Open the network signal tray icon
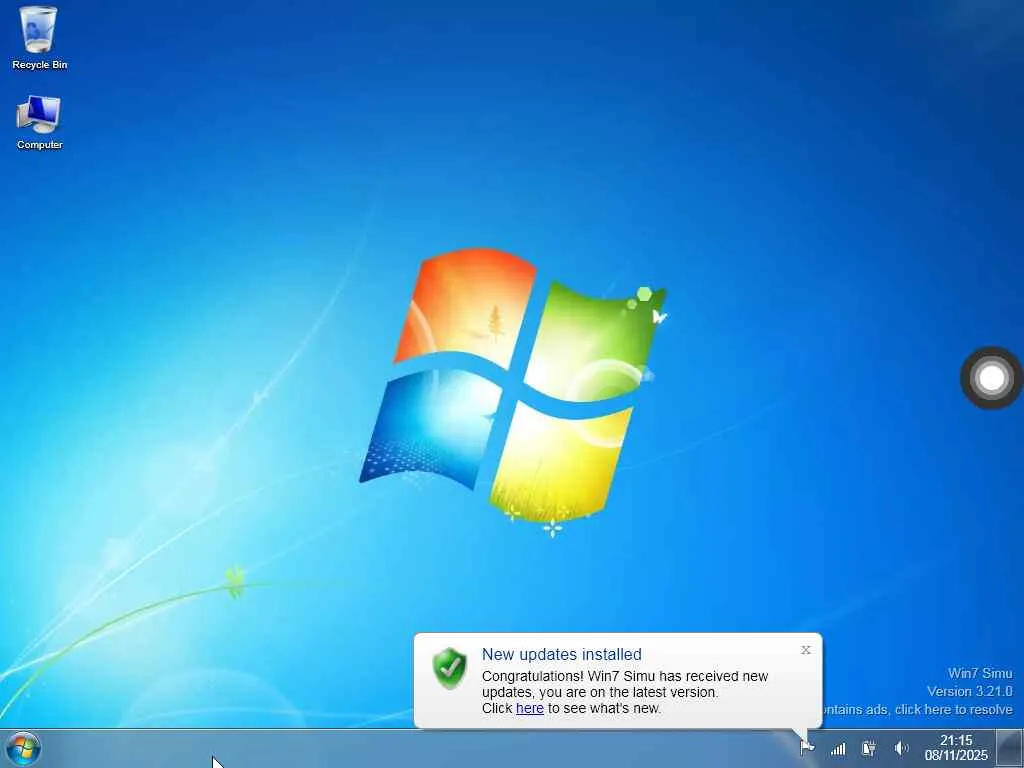The image size is (1024, 768). click(838, 748)
